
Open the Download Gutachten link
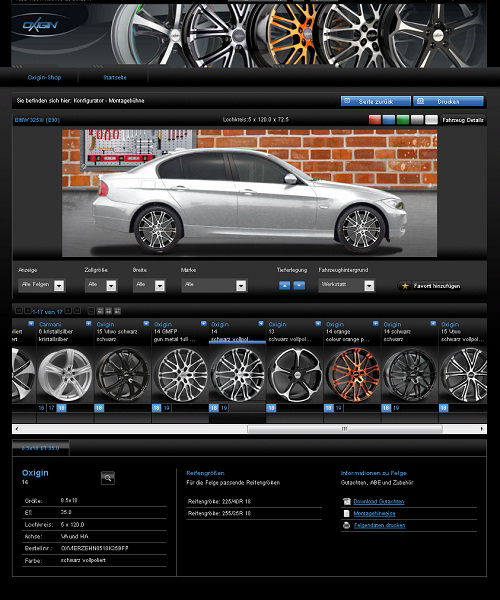(379, 501)
